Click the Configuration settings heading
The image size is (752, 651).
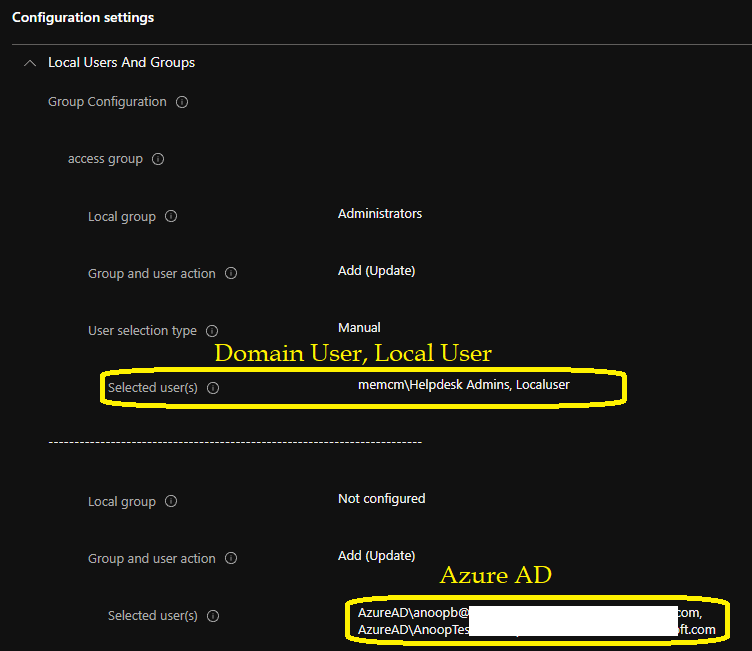[83, 18]
